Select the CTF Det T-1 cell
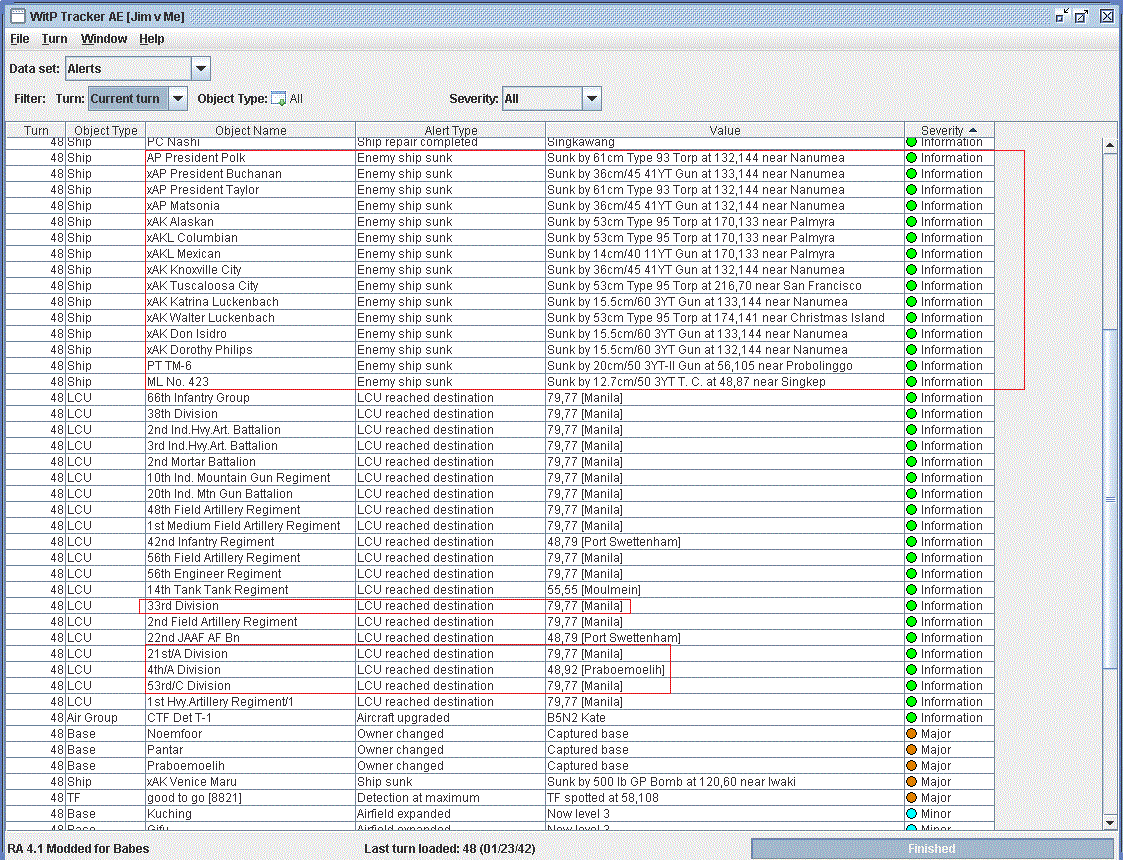The width and height of the screenshot is (1123, 860). (250, 718)
